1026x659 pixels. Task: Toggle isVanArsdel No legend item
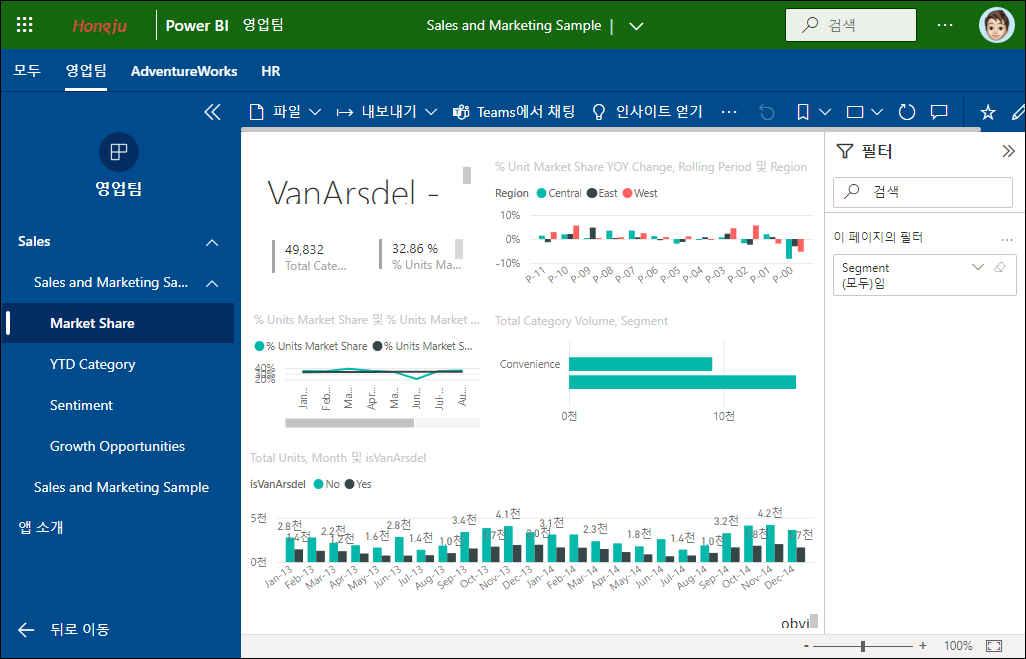327,484
